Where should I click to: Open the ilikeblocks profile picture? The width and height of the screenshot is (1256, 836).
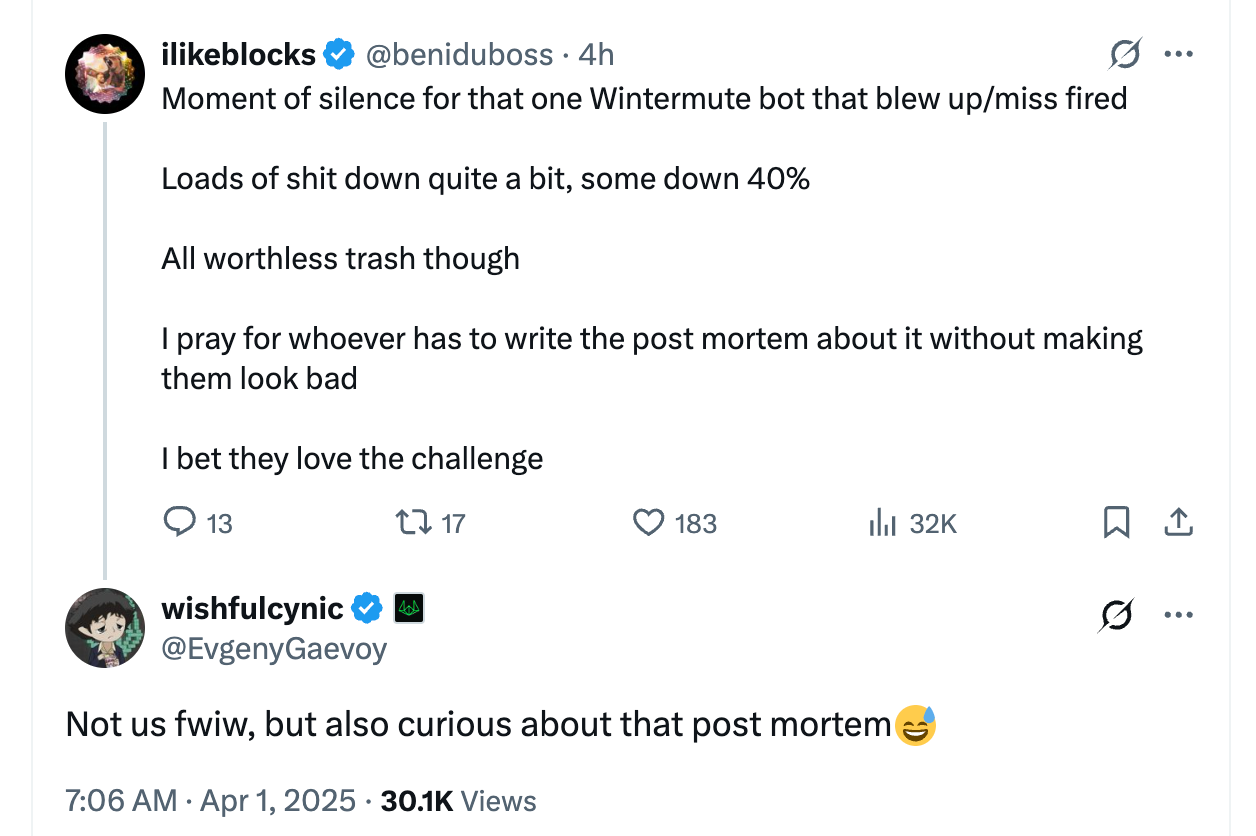tap(106, 74)
